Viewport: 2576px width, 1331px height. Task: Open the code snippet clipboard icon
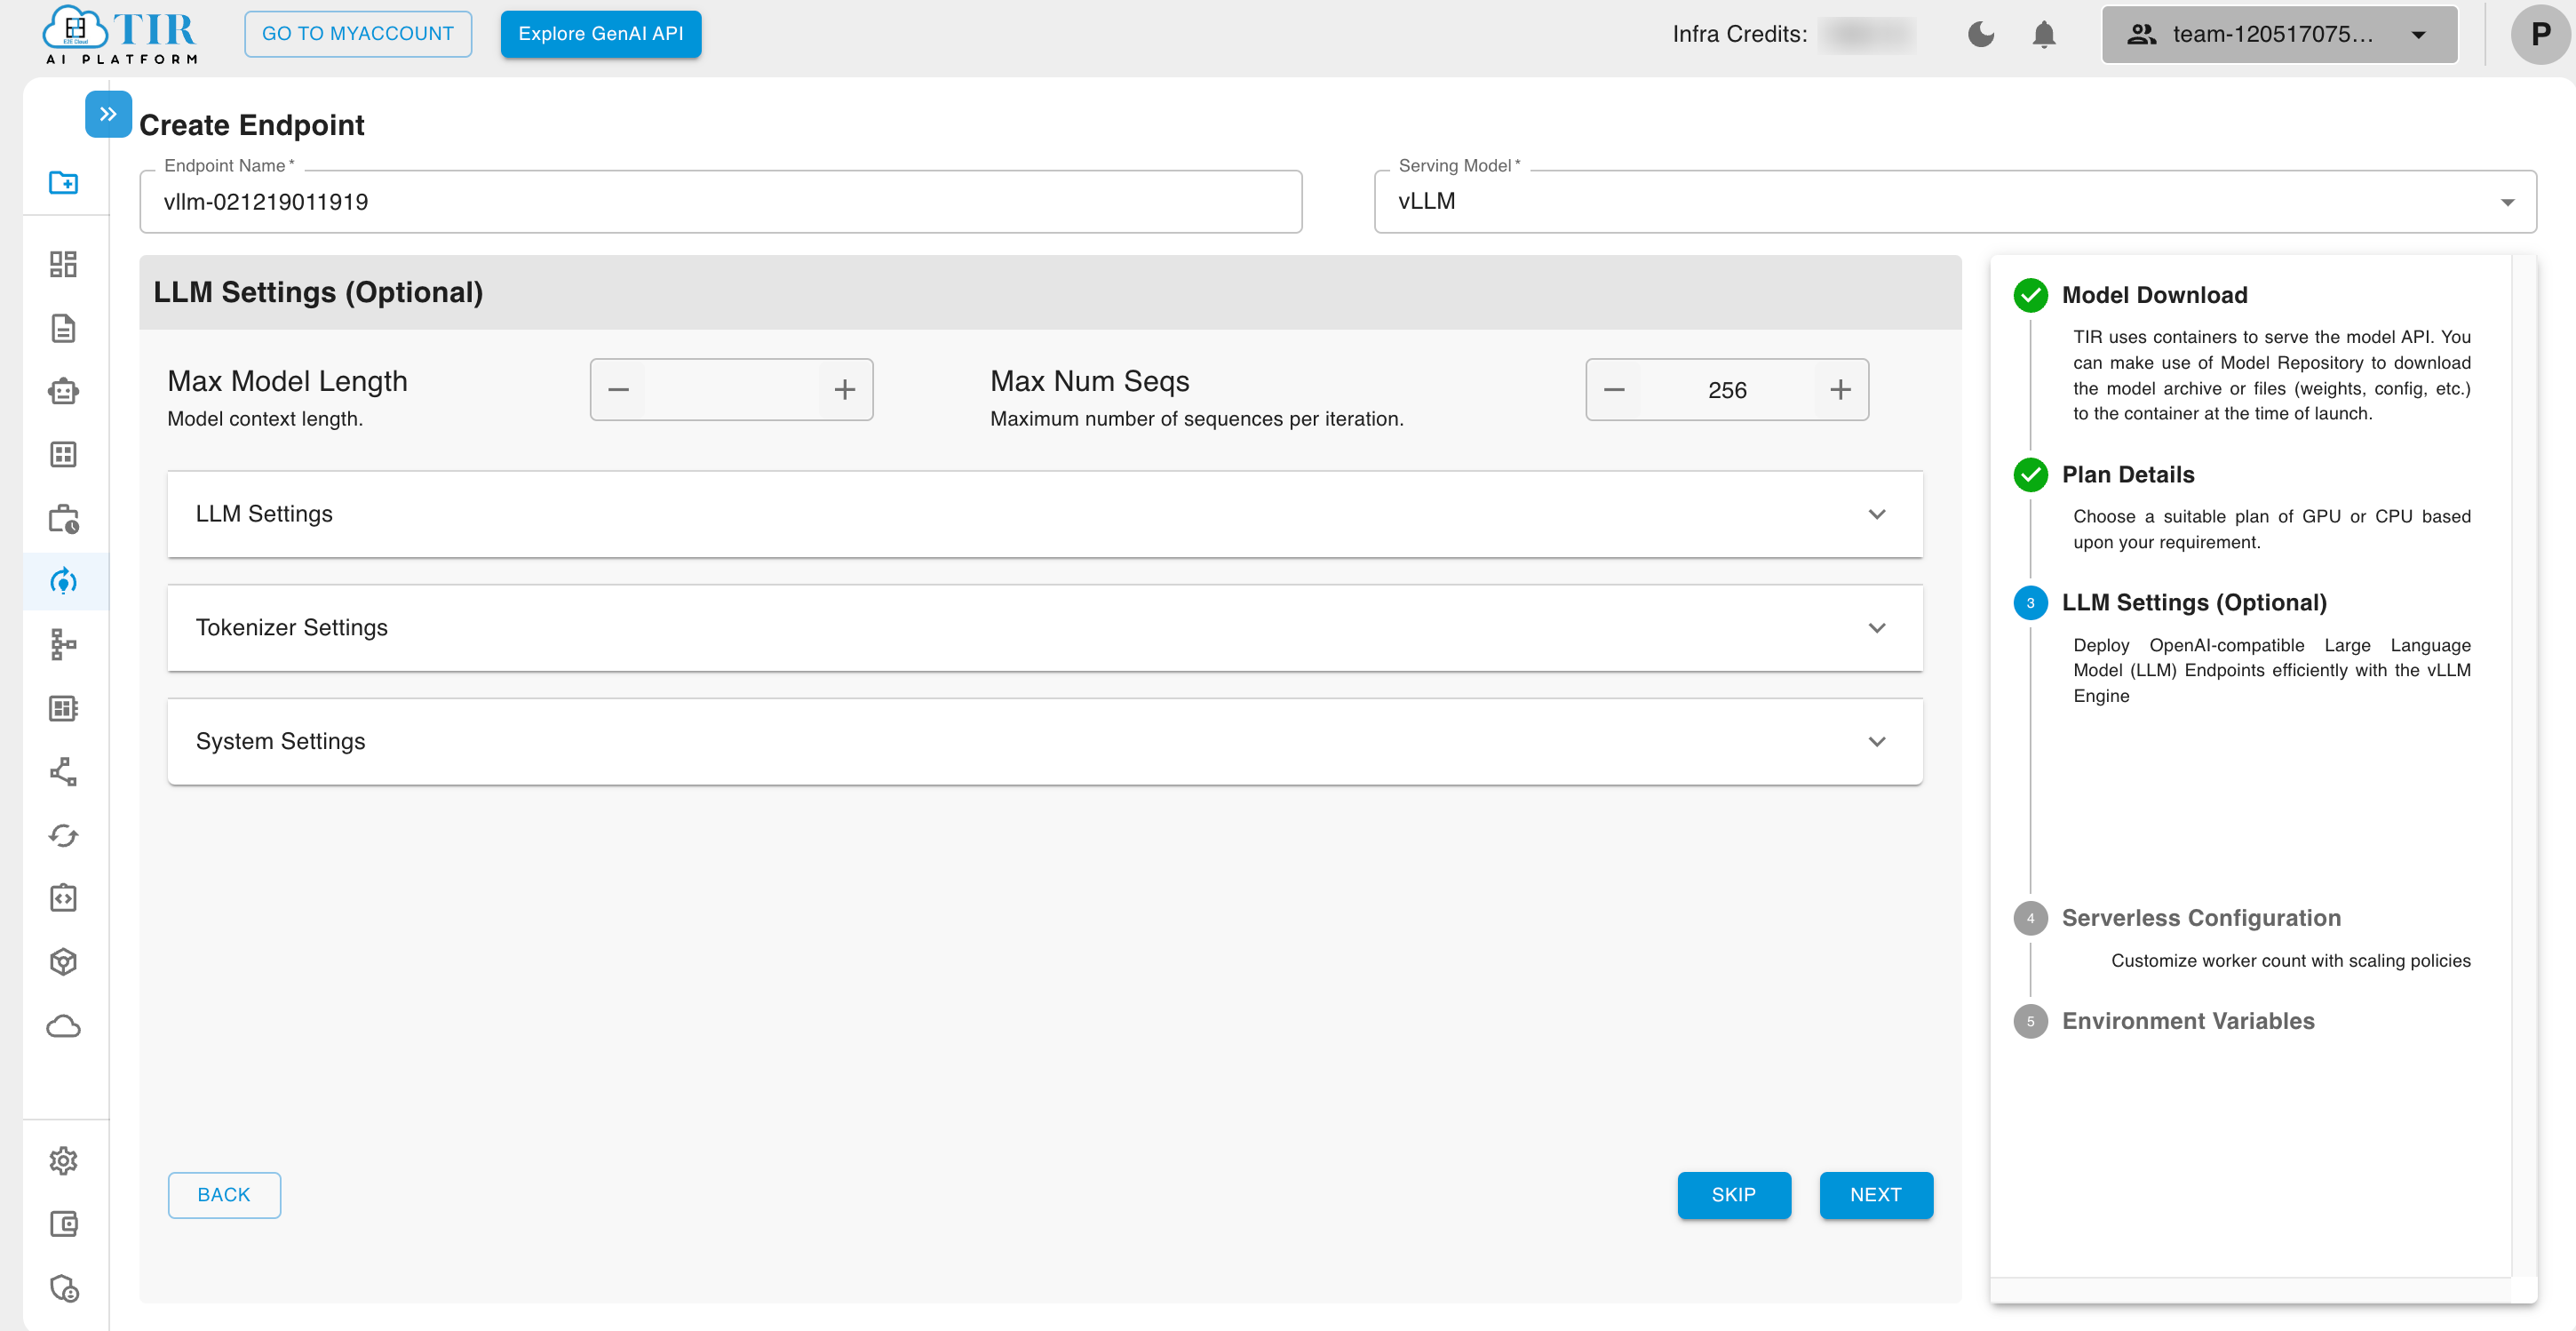[63, 898]
